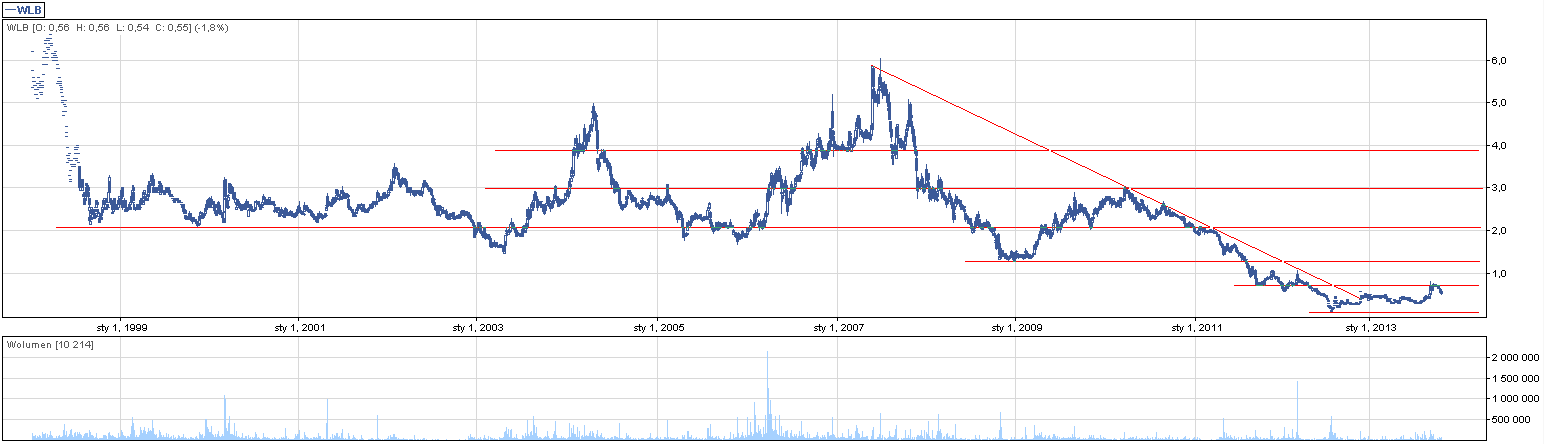Select the WLB legend tab

pos(25,10)
